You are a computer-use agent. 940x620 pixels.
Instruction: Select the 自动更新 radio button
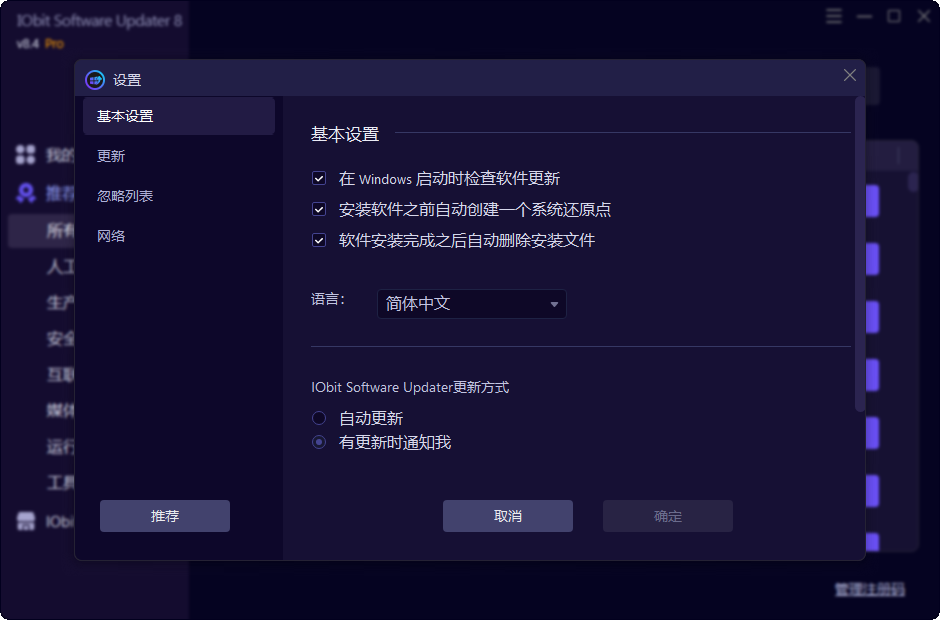pos(318,418)
